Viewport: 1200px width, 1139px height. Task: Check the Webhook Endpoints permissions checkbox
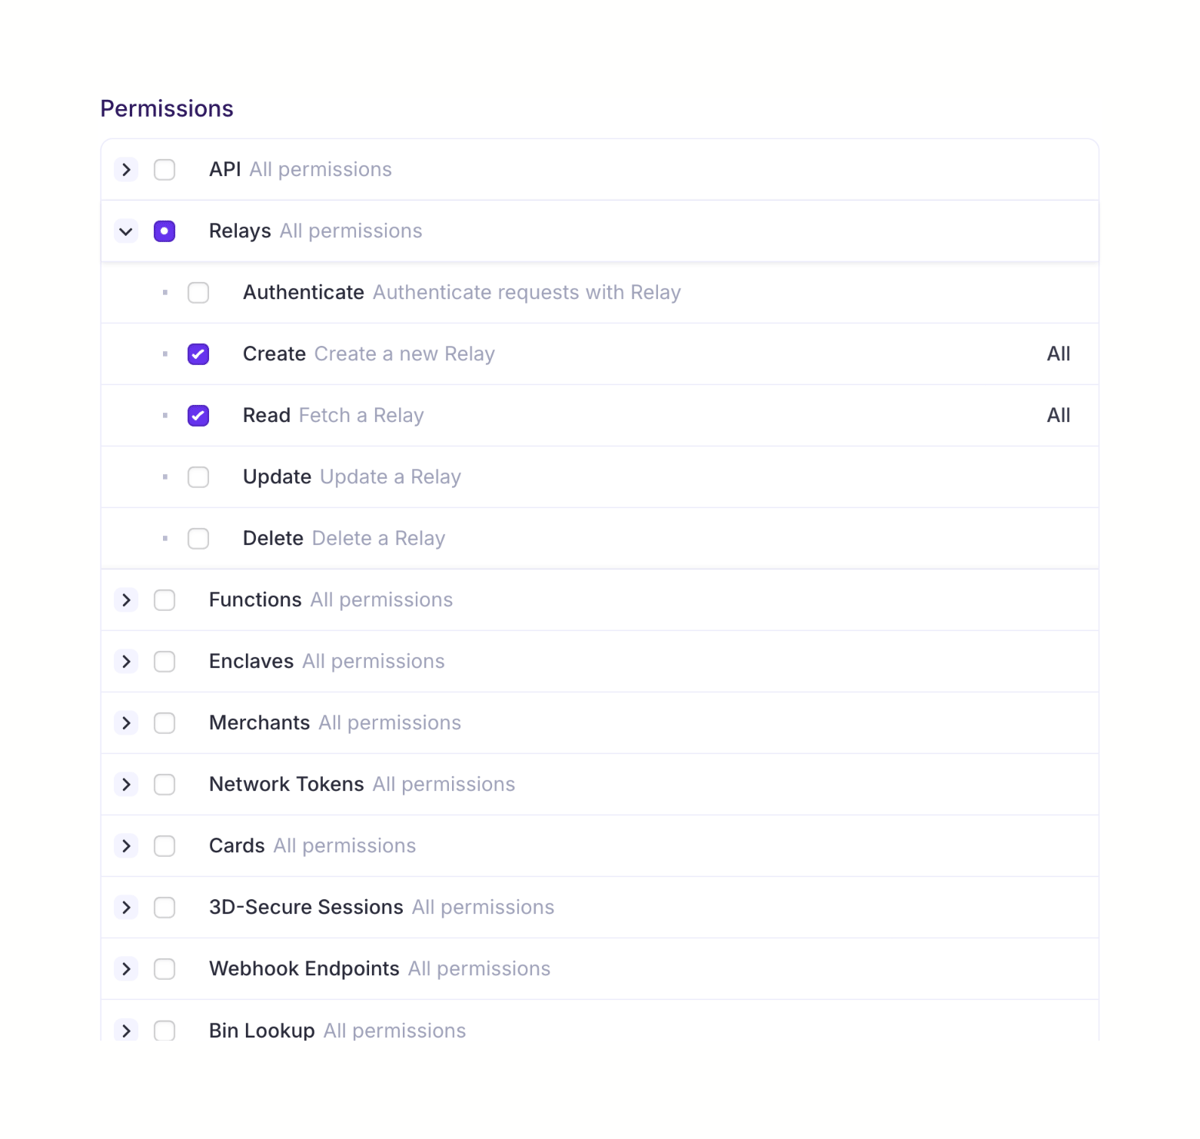(x=164, y=968)
